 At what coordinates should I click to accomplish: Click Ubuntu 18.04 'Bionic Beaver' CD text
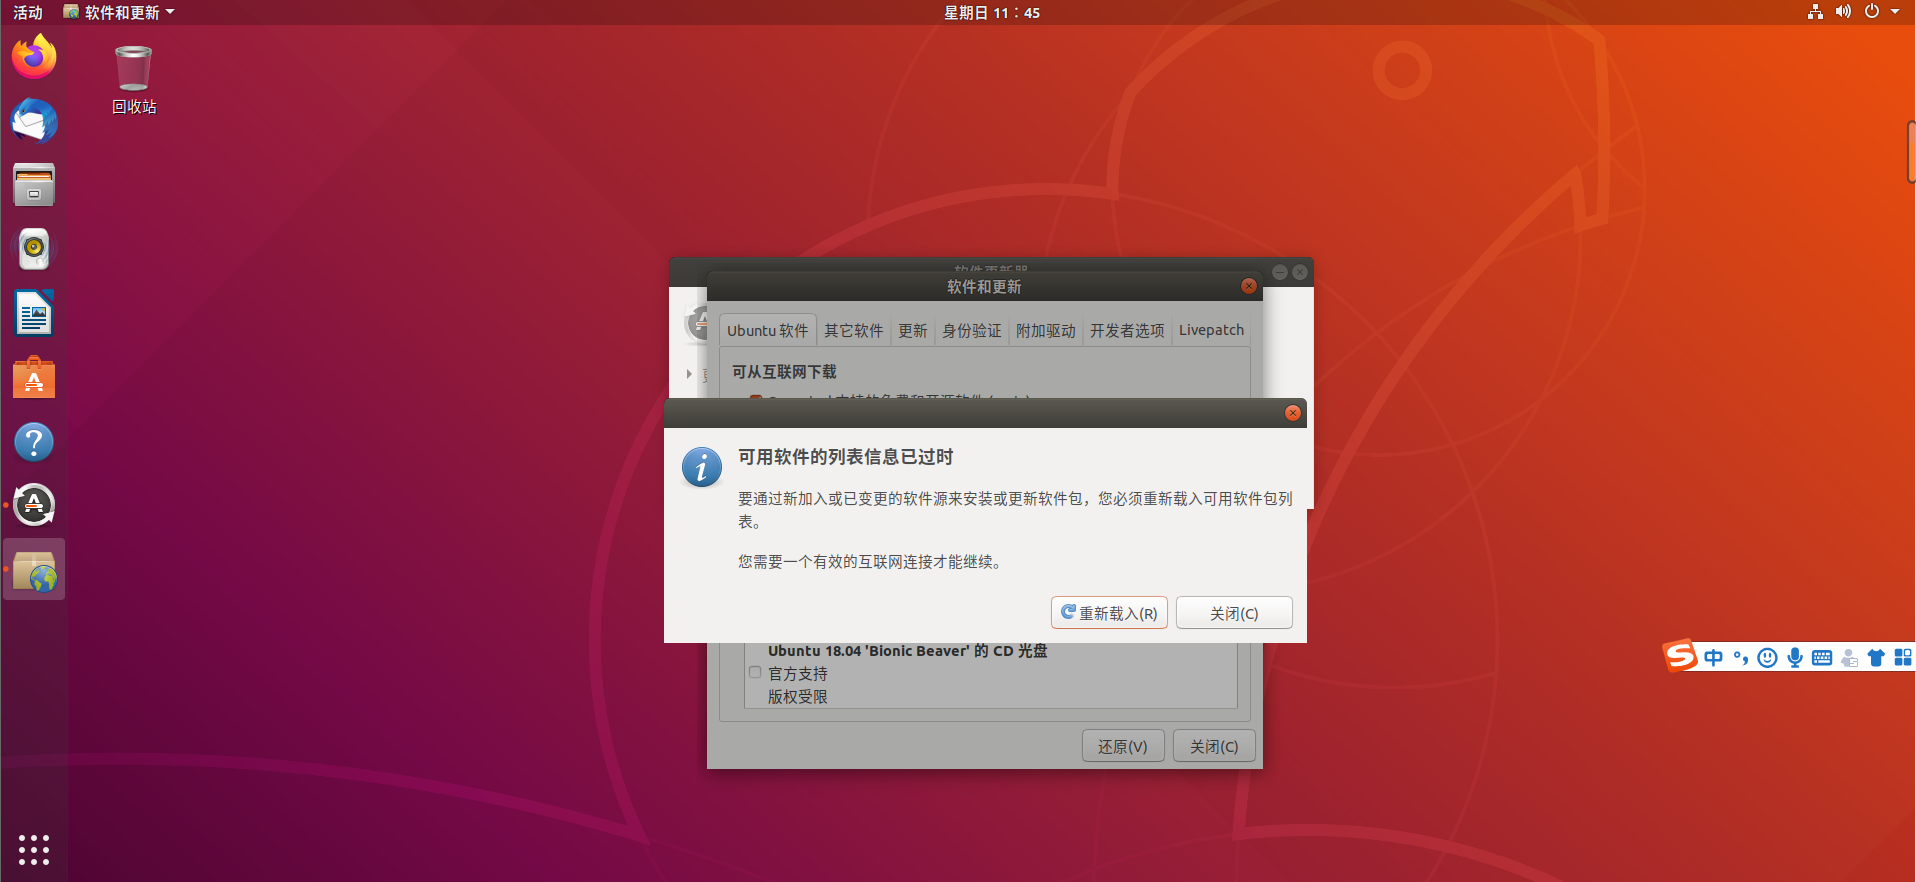tap(907, 651)
